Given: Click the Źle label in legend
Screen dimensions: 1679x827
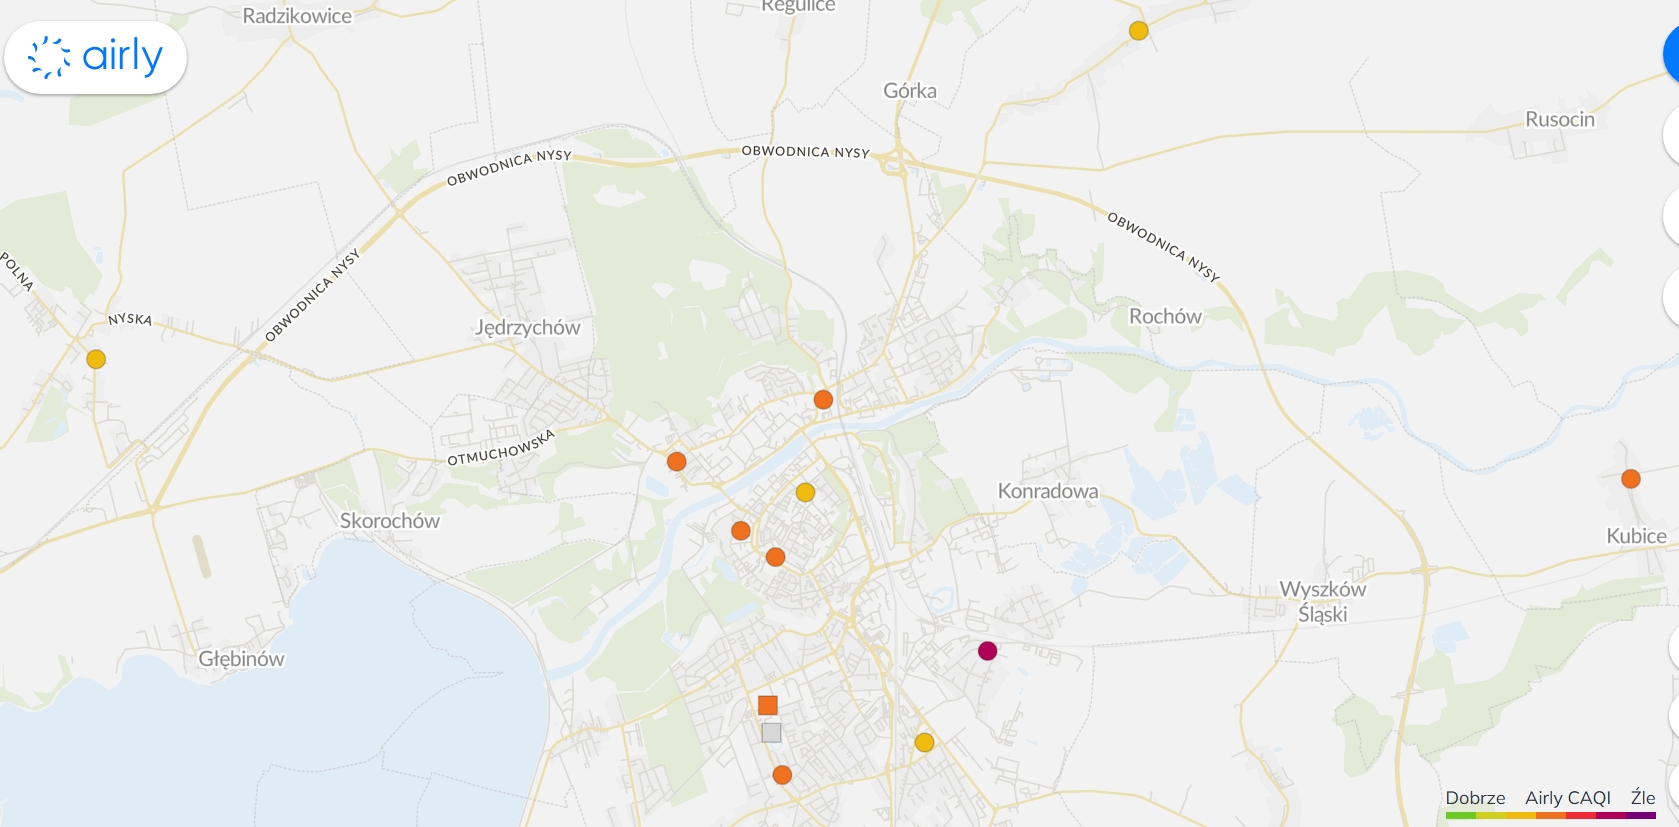Looking at the screenshot, I should coord(1642,798).
